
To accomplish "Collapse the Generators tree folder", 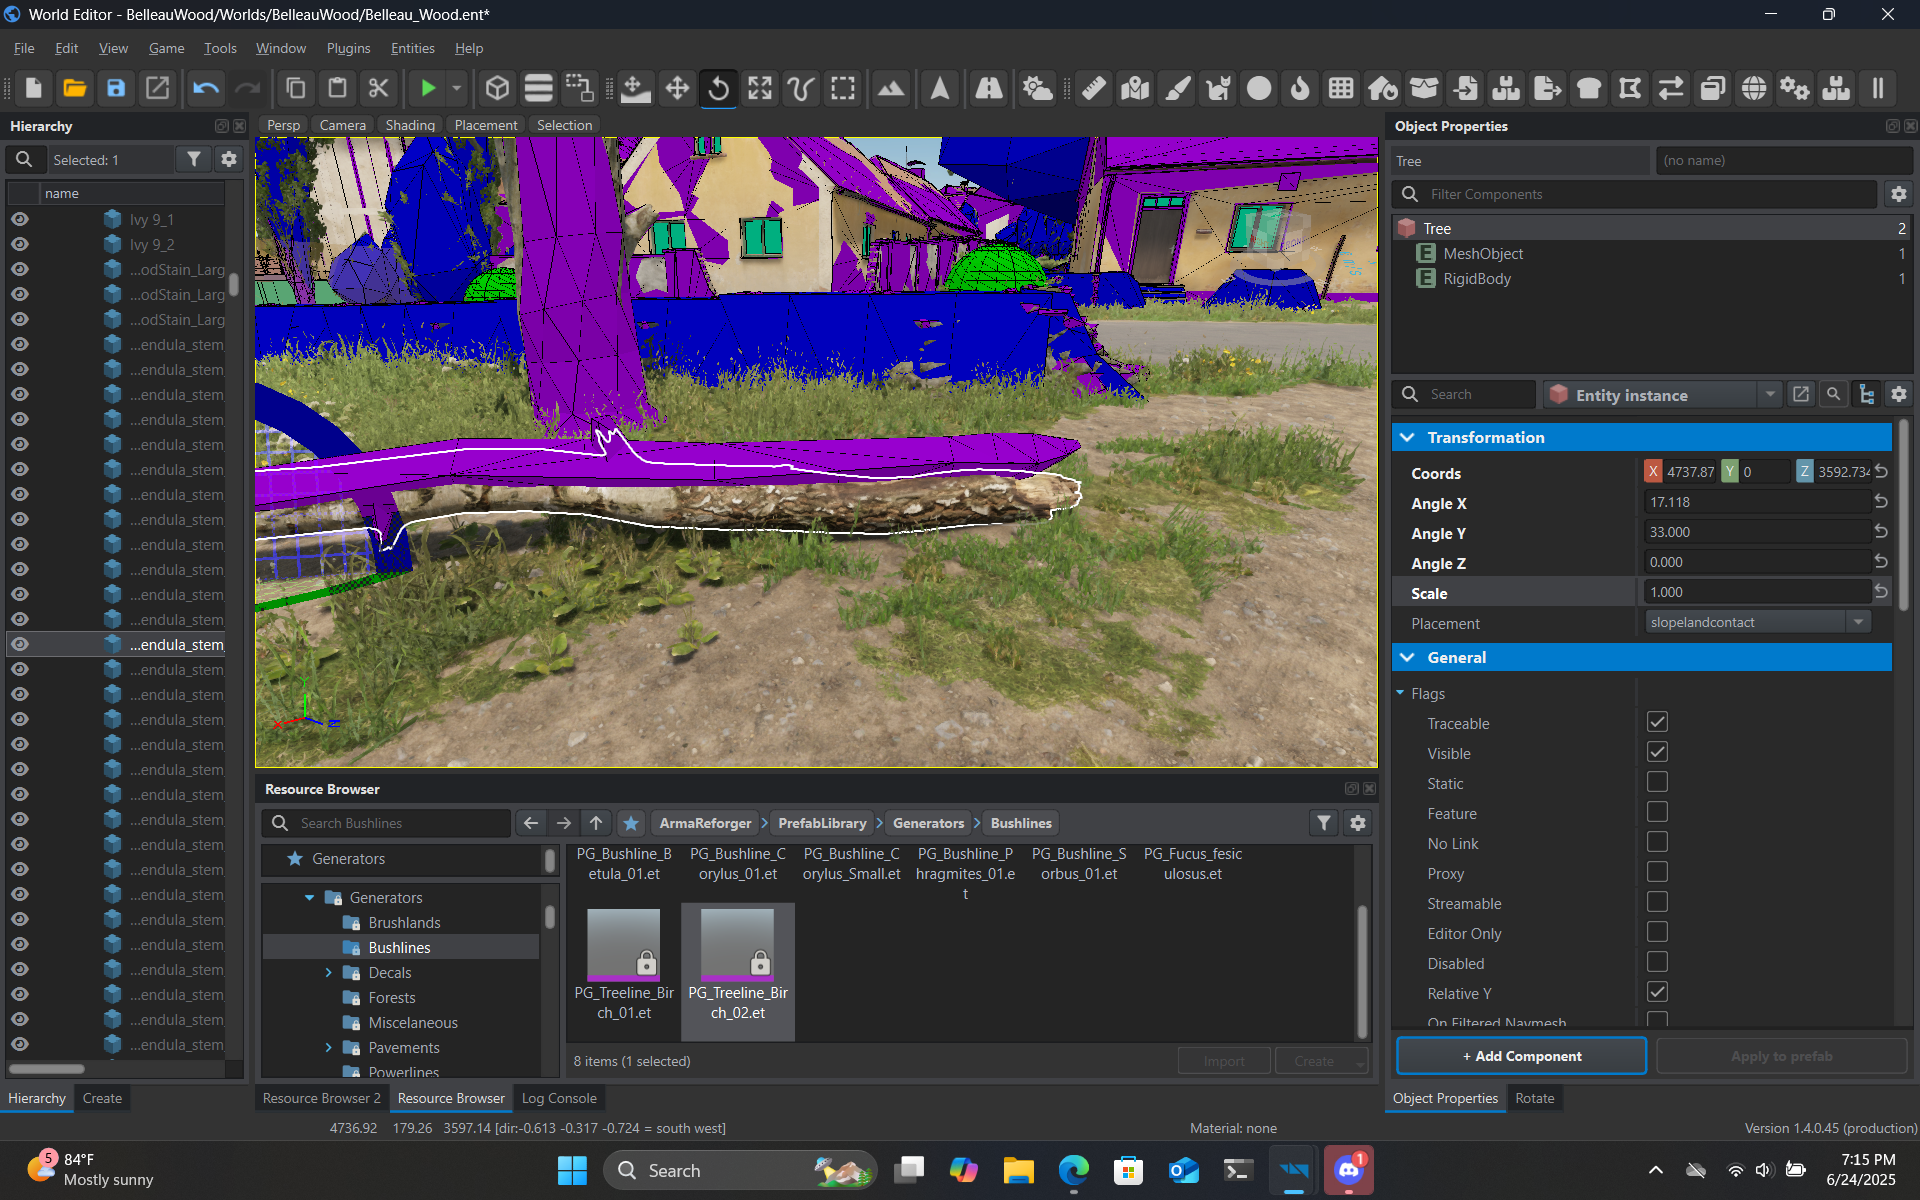I will point(310,898).
